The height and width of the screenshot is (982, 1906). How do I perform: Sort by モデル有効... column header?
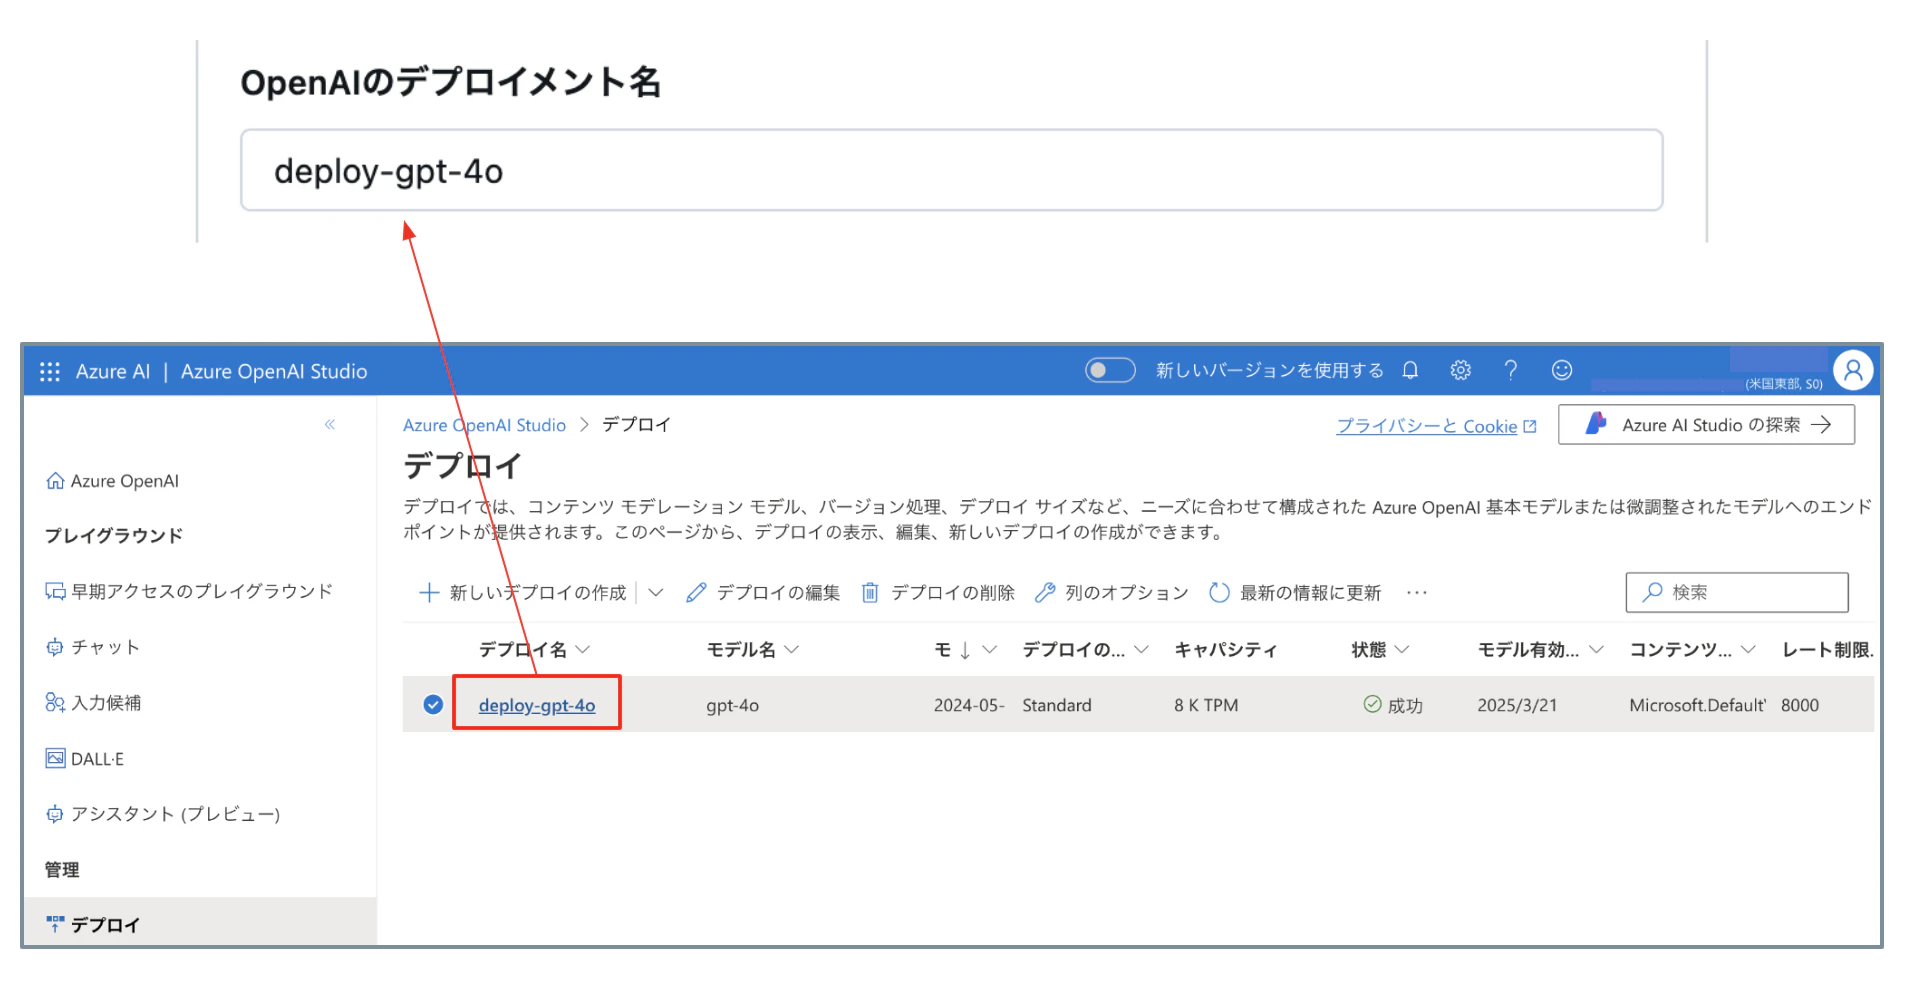(x=1540, y=650)
